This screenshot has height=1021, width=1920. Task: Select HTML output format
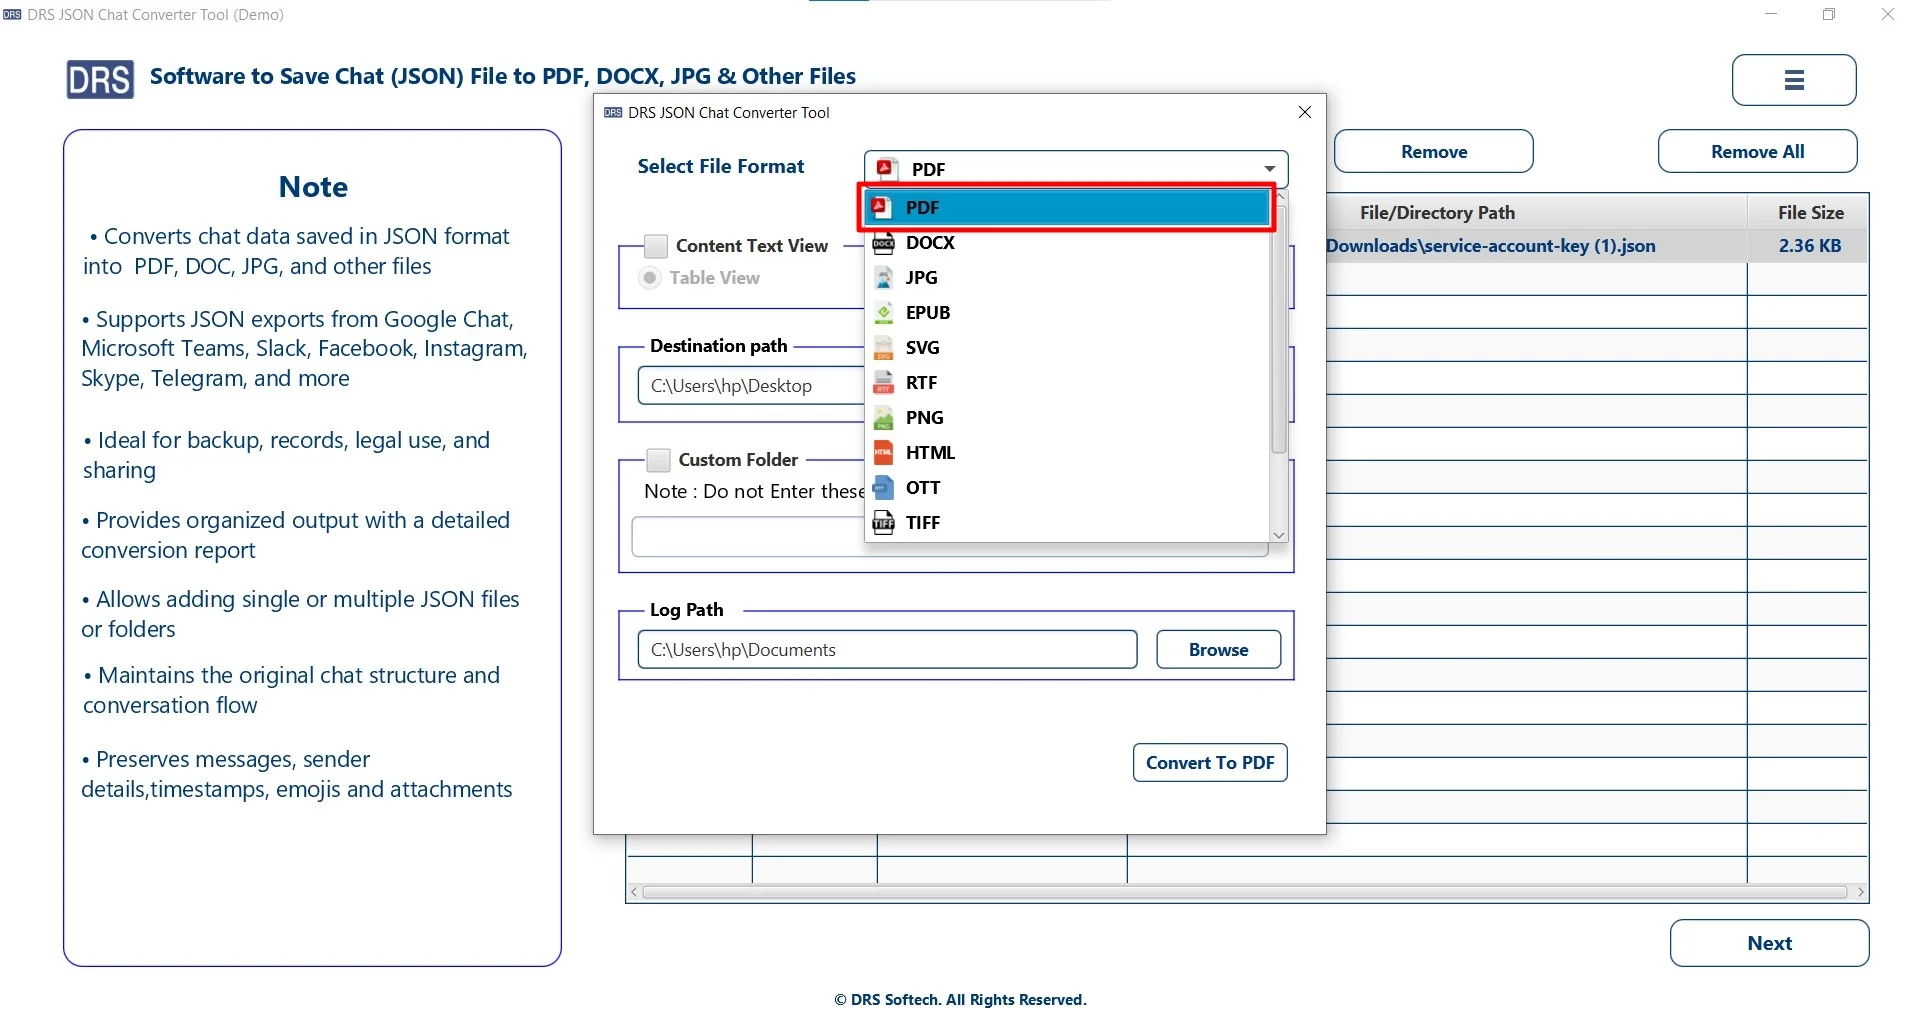[x=1067, y=453]
